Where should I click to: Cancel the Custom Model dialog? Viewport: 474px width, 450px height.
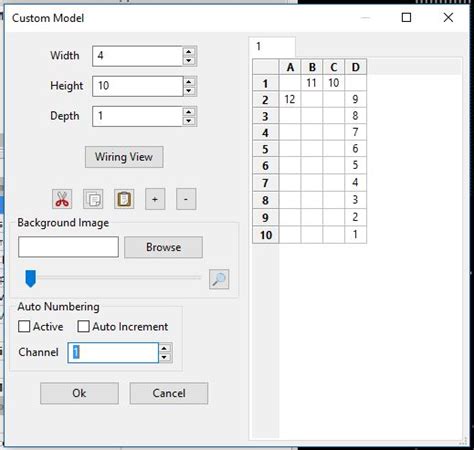pos(169,393)
